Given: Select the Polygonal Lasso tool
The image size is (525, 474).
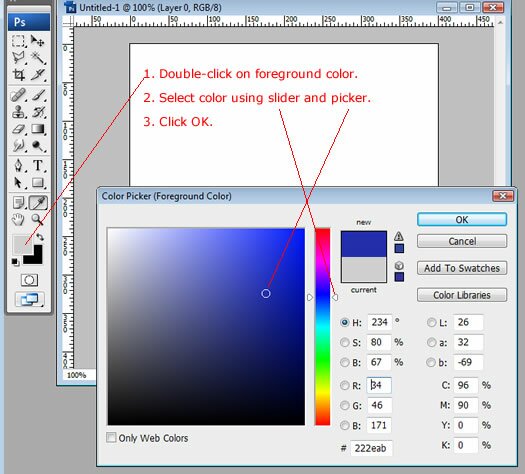Looking at the screenshot, I should pos(18,58).
